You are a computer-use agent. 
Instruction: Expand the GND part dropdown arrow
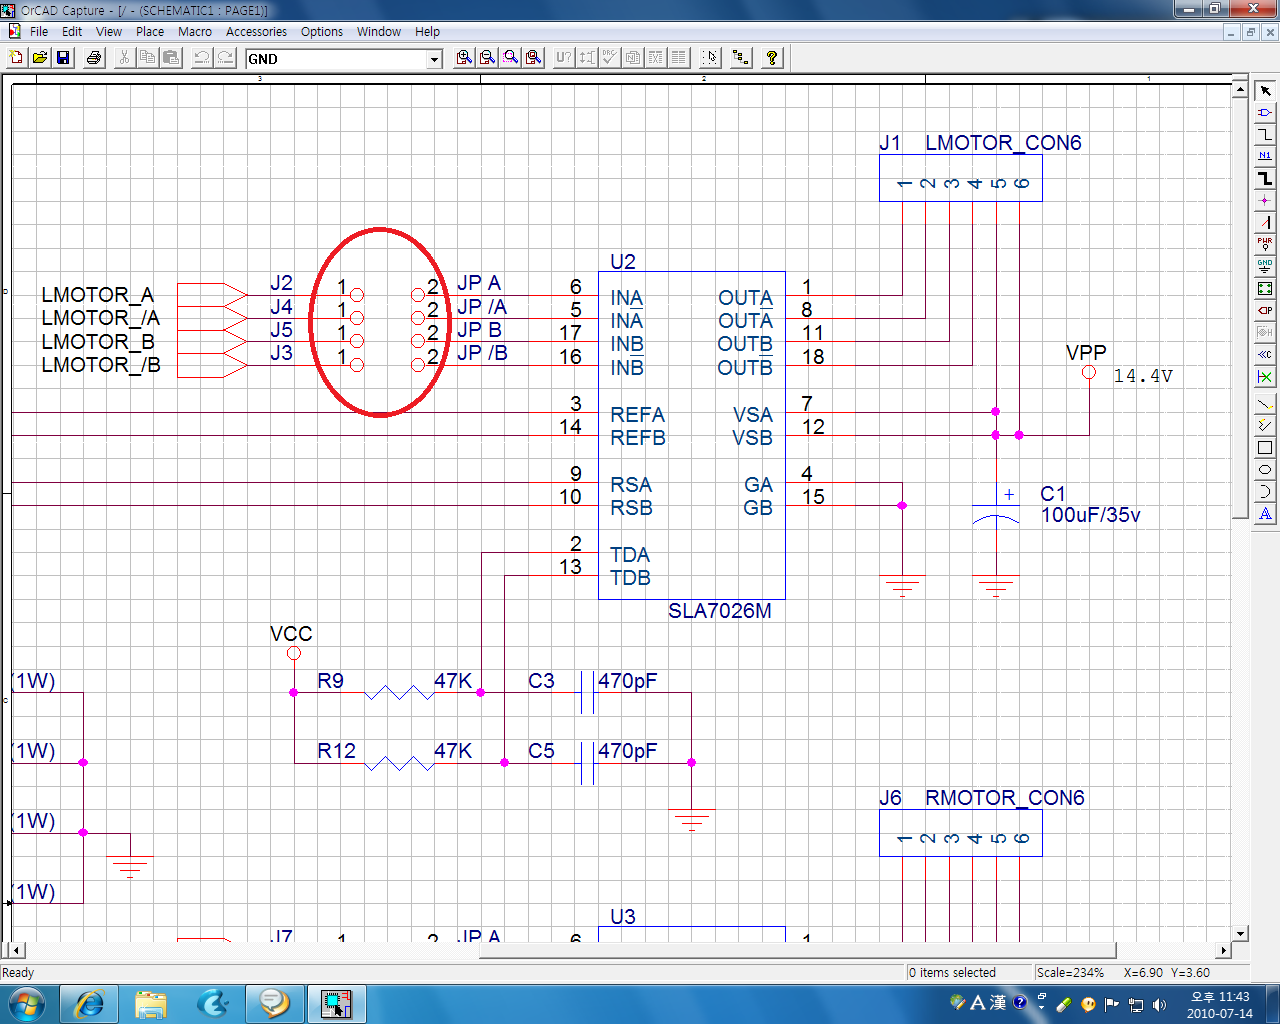434,59
